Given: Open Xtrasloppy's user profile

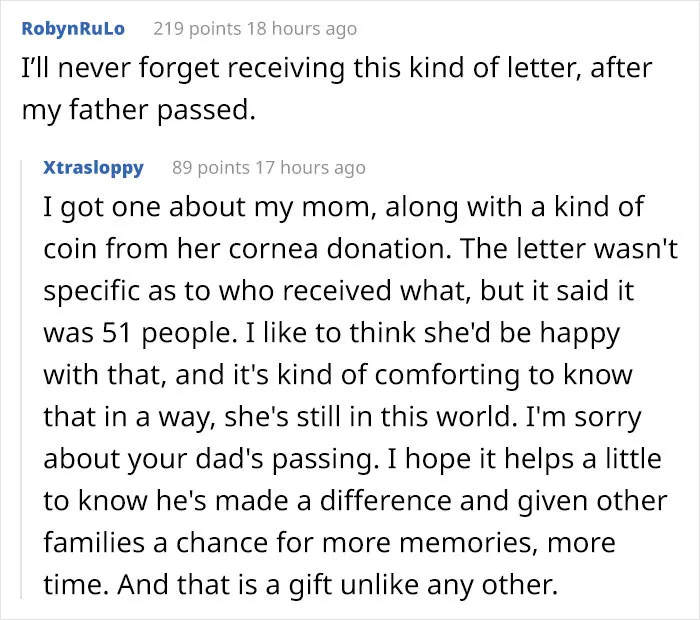Looking at the screenshot, I should (x=93, y=168).
